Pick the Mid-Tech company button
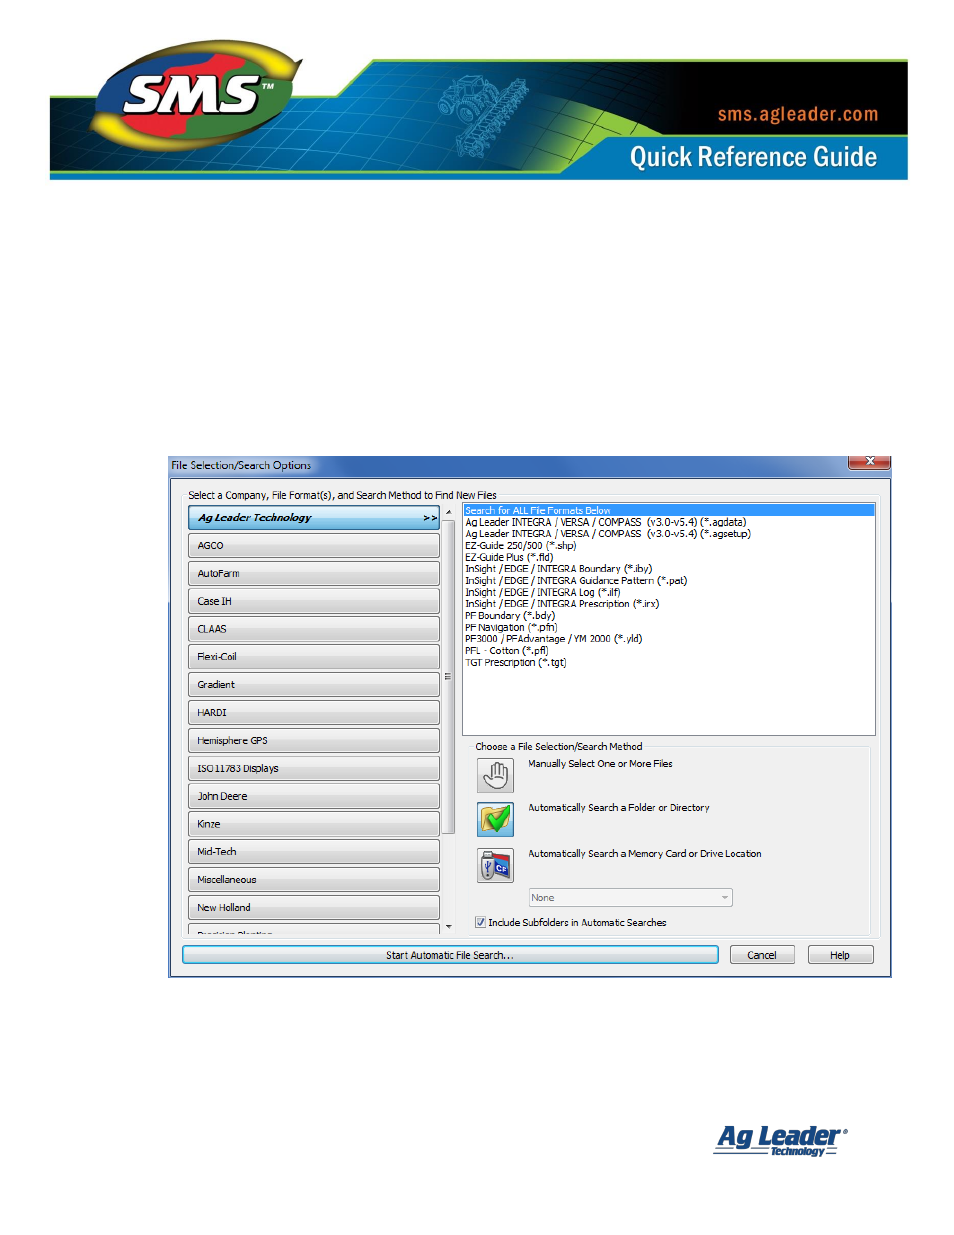Screen dimensions: 954x1235 click(x=314, y=852)
